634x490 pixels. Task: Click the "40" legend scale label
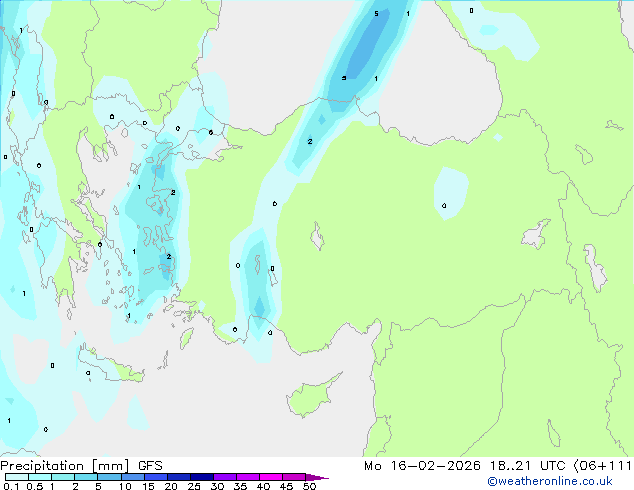(x=263, y=486)
